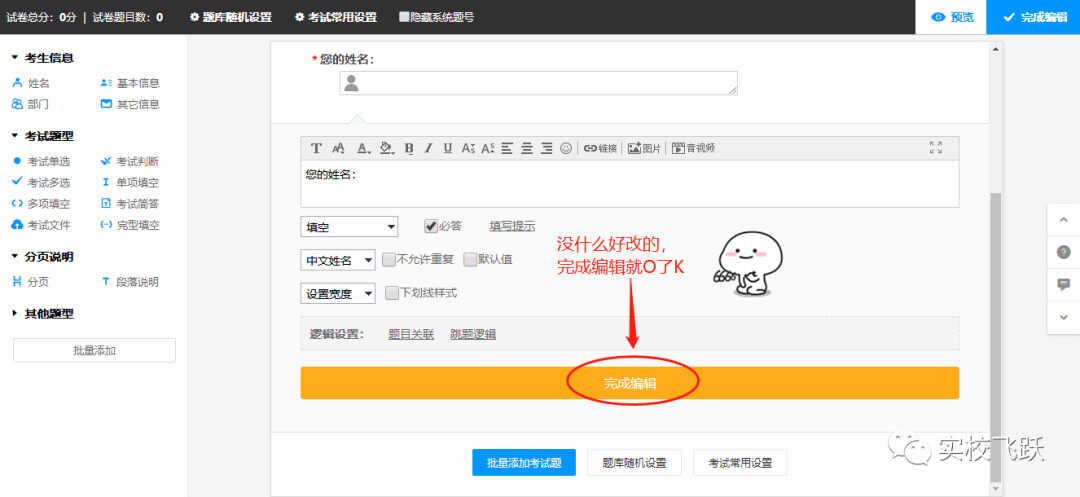This screenshot has height=497, width=1080.
Task: Add a 多项填空 question
Action: click(41, 204)
